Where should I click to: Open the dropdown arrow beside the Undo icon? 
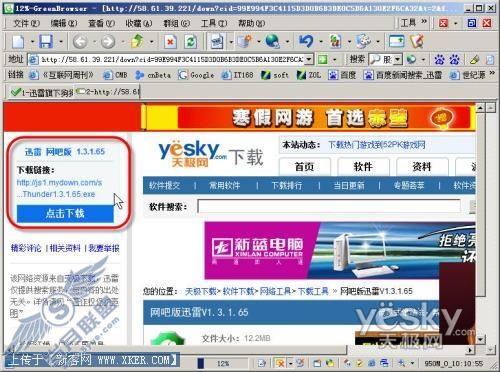tap(321, 42)
